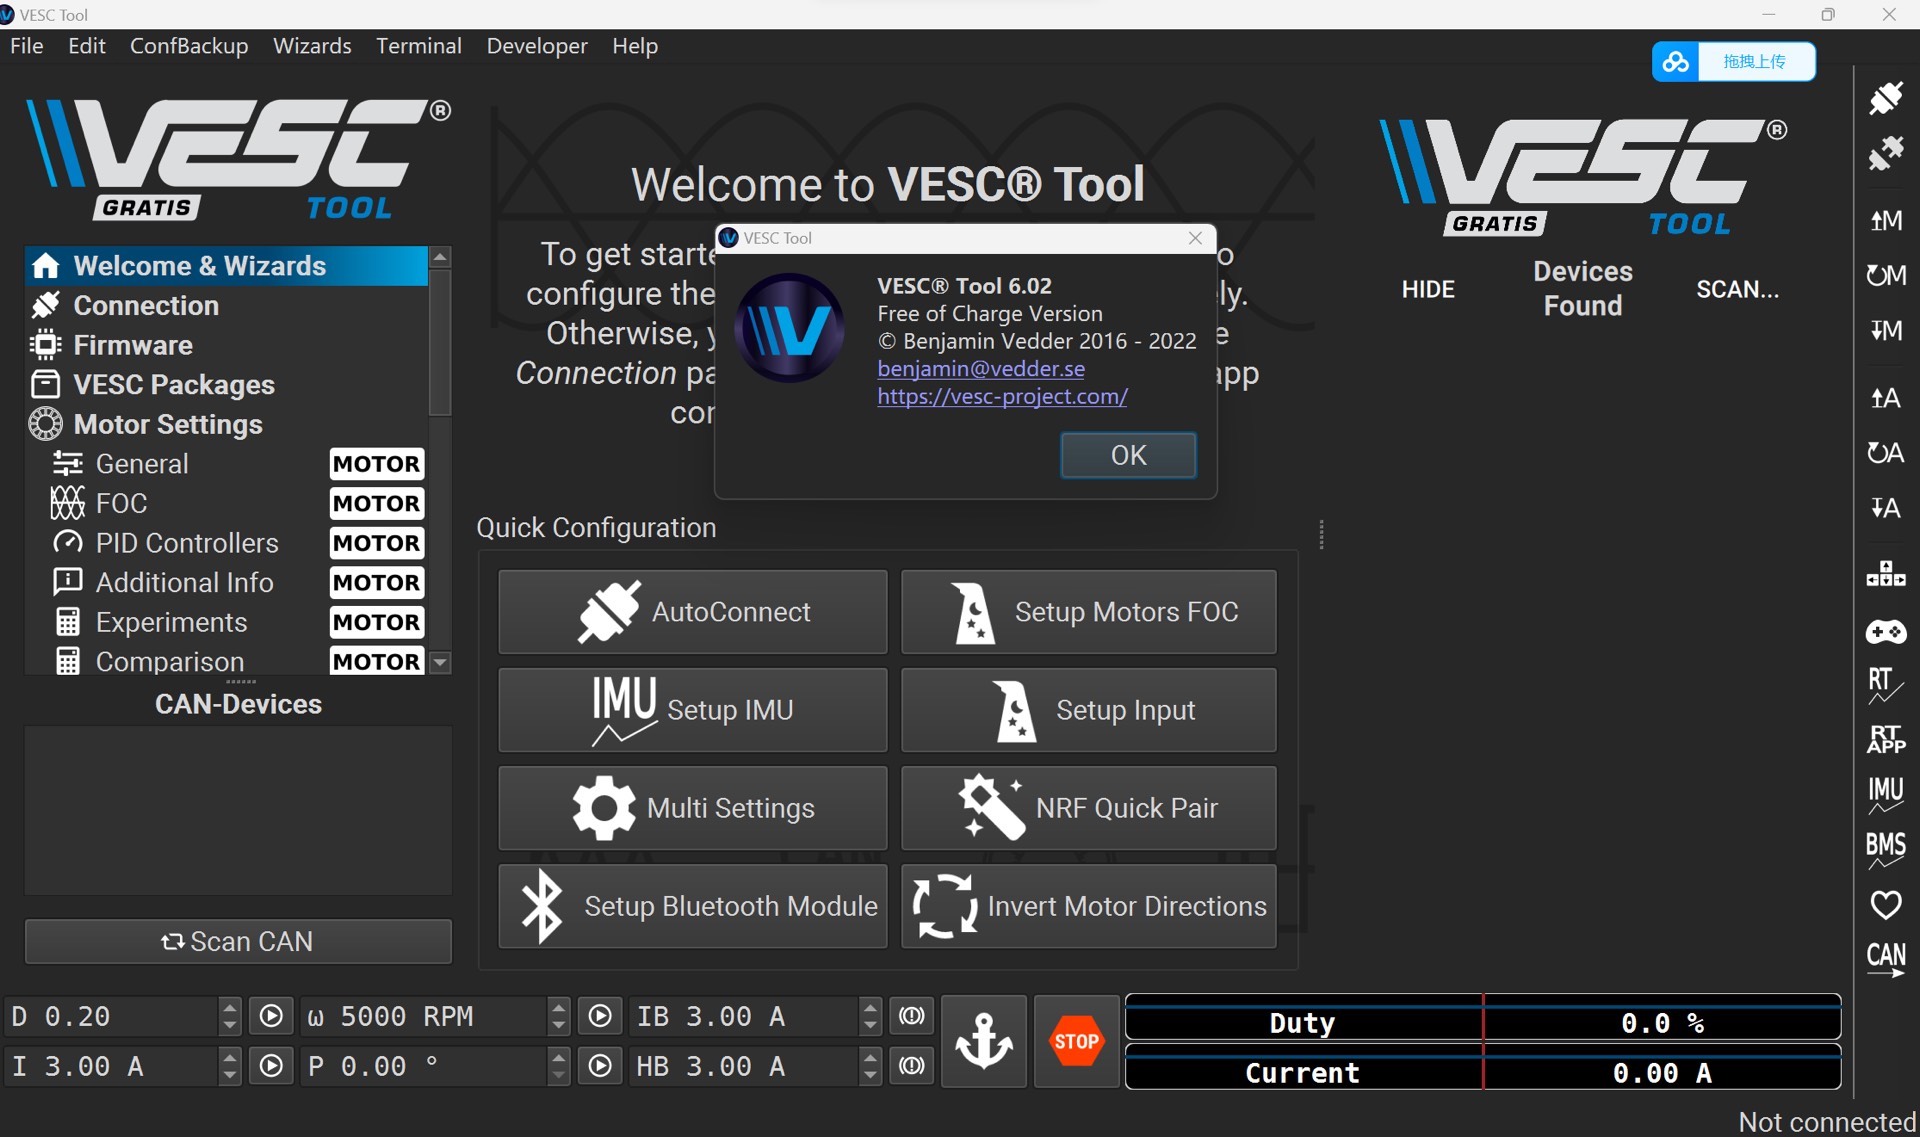Open the ConfBackup menu
Viewport: 1920px width, 1137px height.
(x=189, y=46)
